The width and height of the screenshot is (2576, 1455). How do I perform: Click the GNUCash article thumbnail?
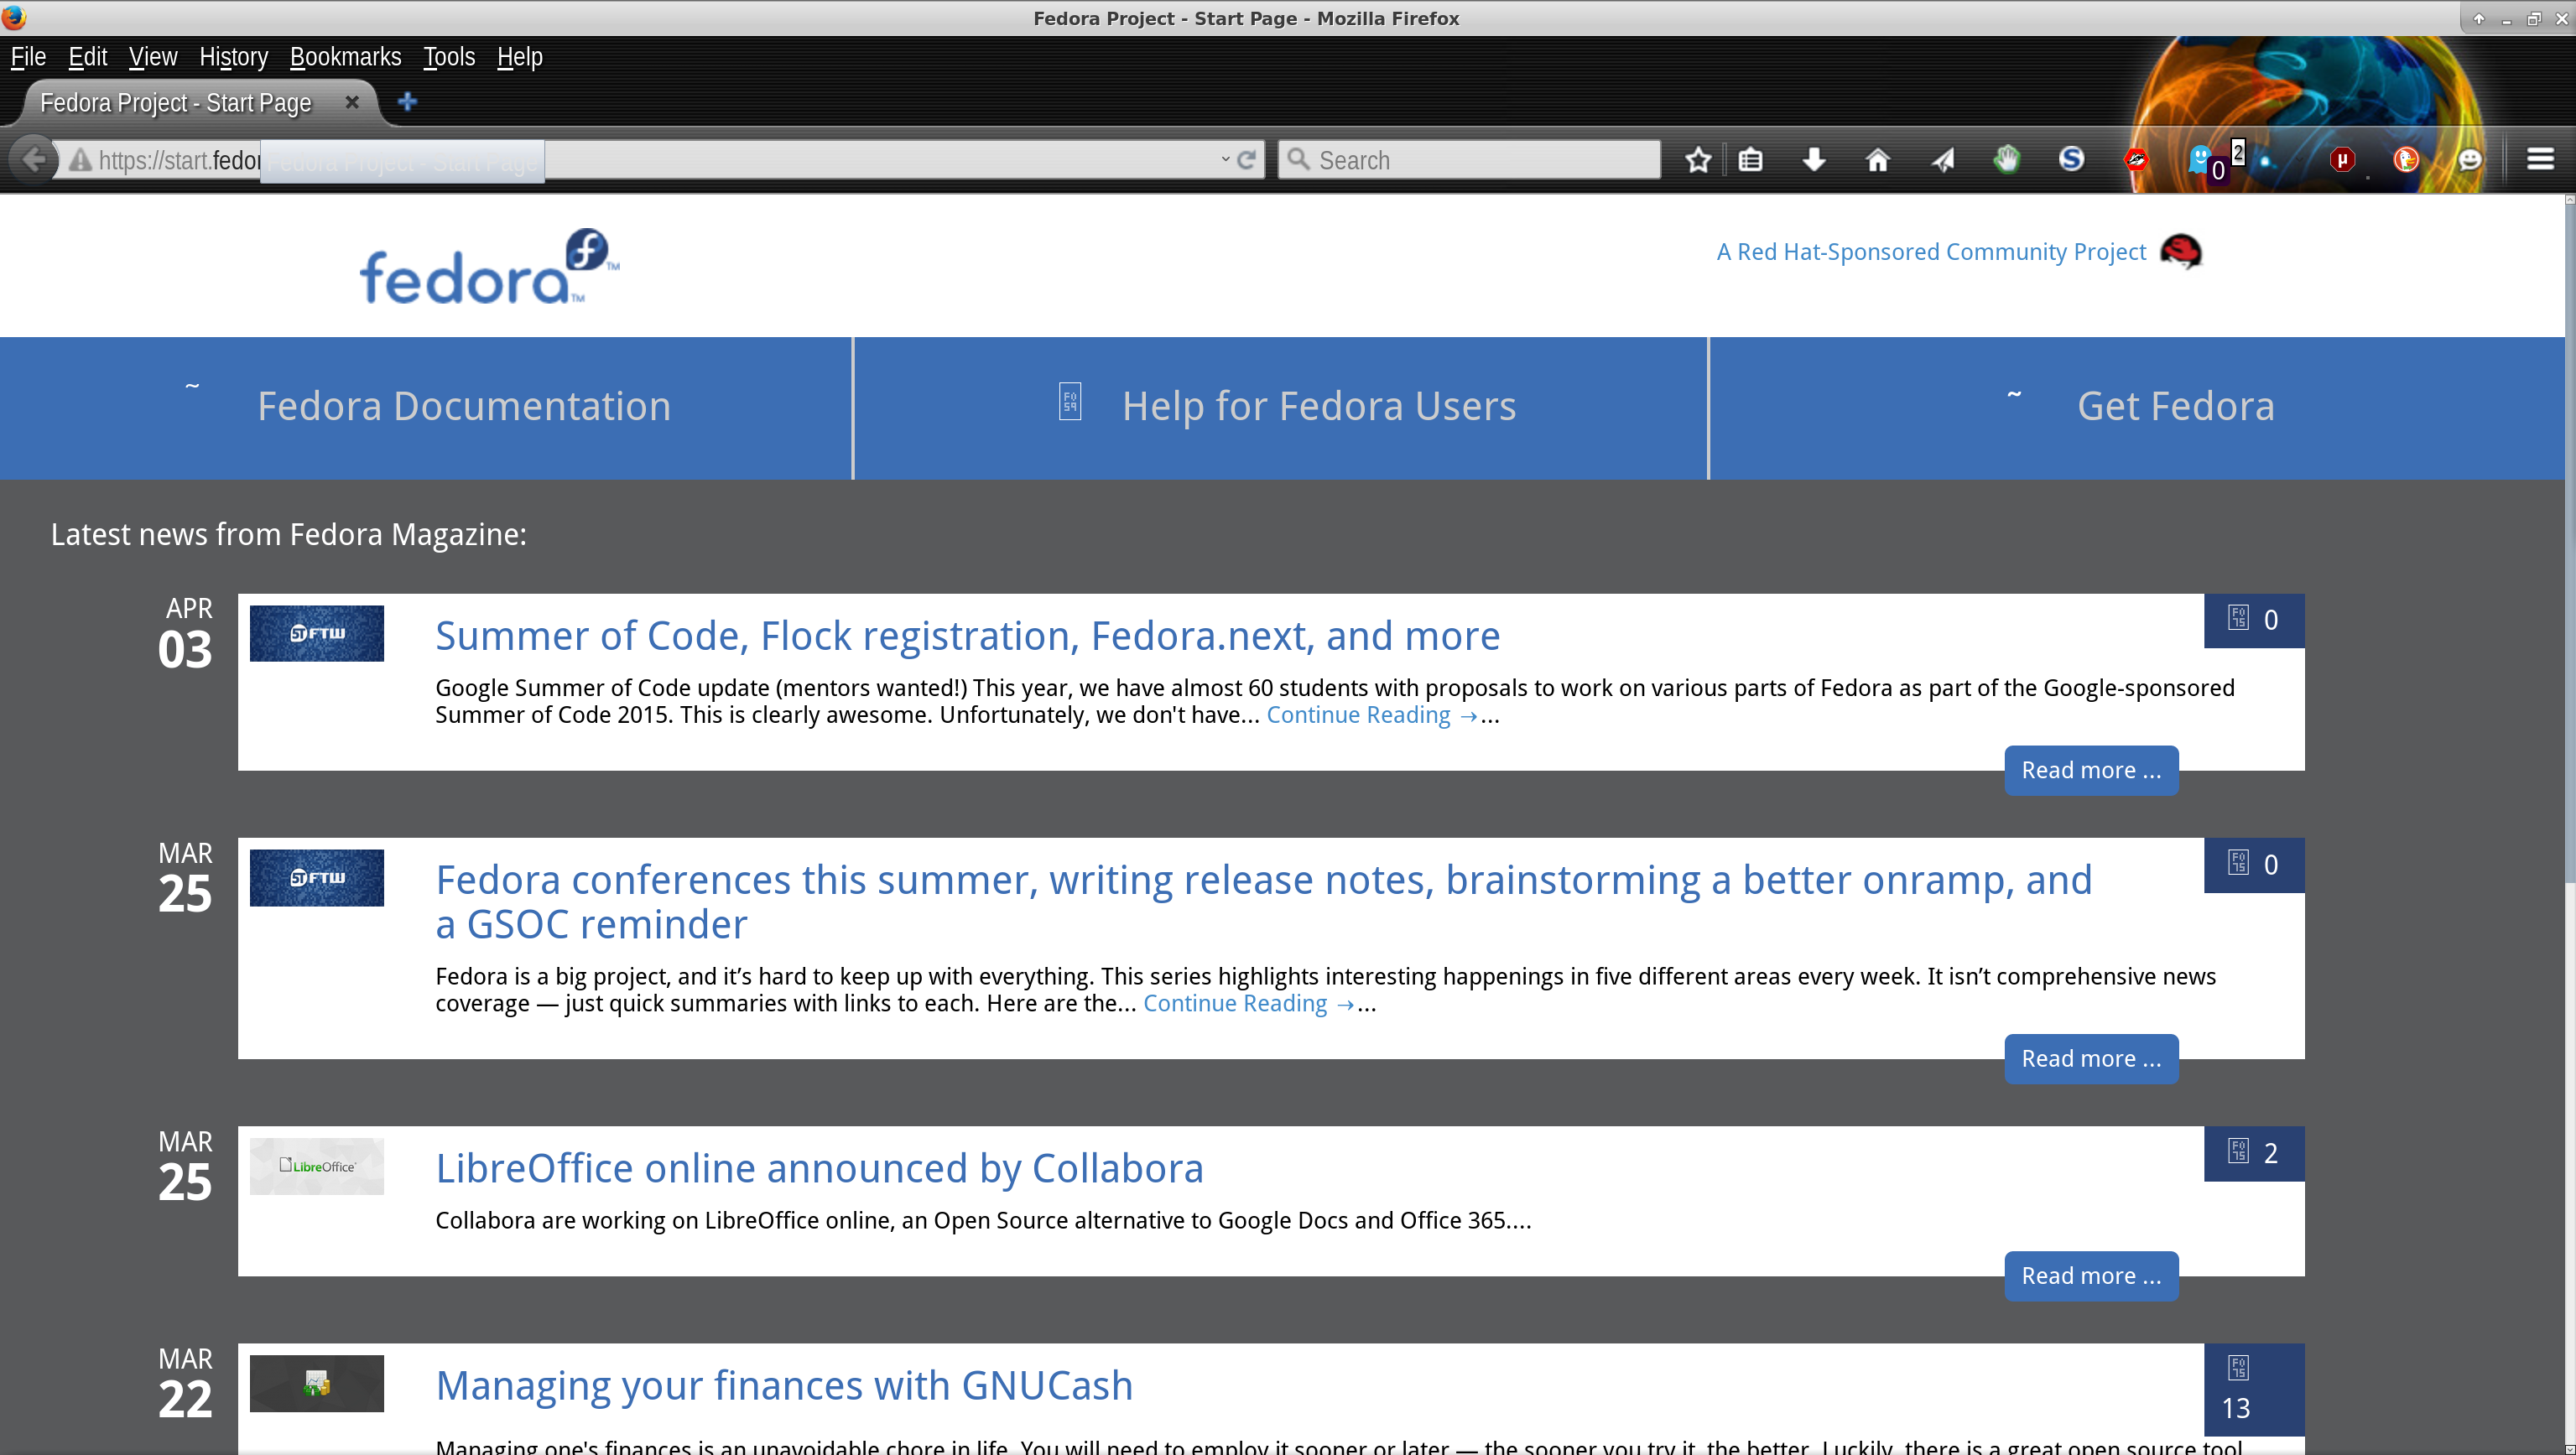(316, 1384)
